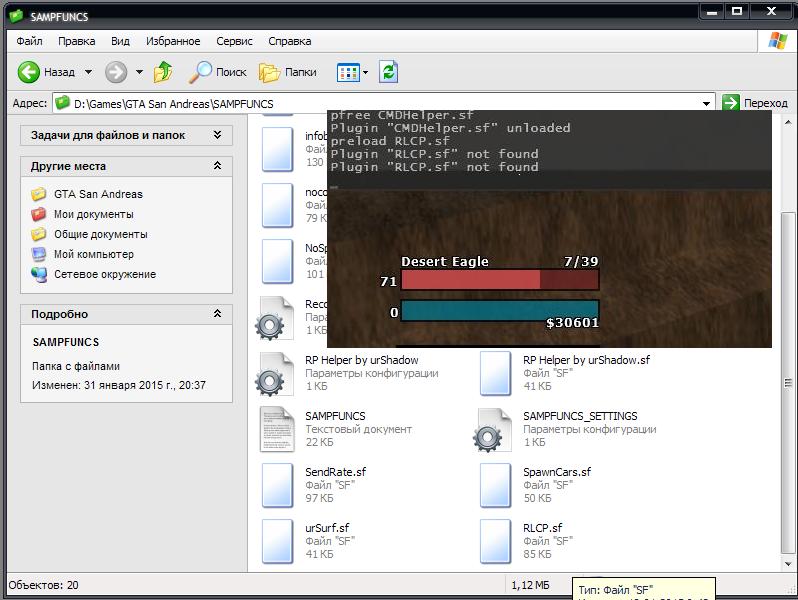Click the grey Forward arrow icon

coord(116,72)
